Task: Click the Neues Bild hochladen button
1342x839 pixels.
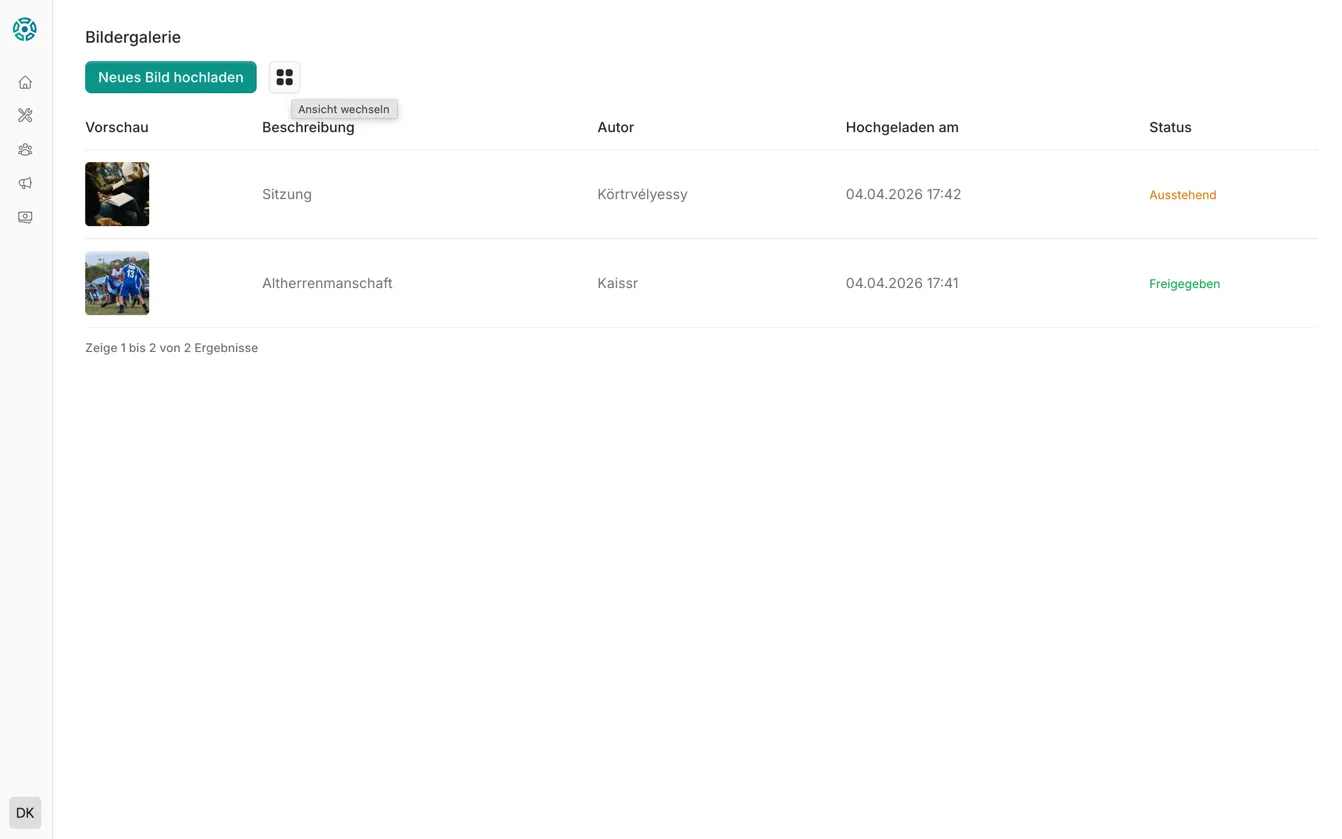Action: [170, 77]
